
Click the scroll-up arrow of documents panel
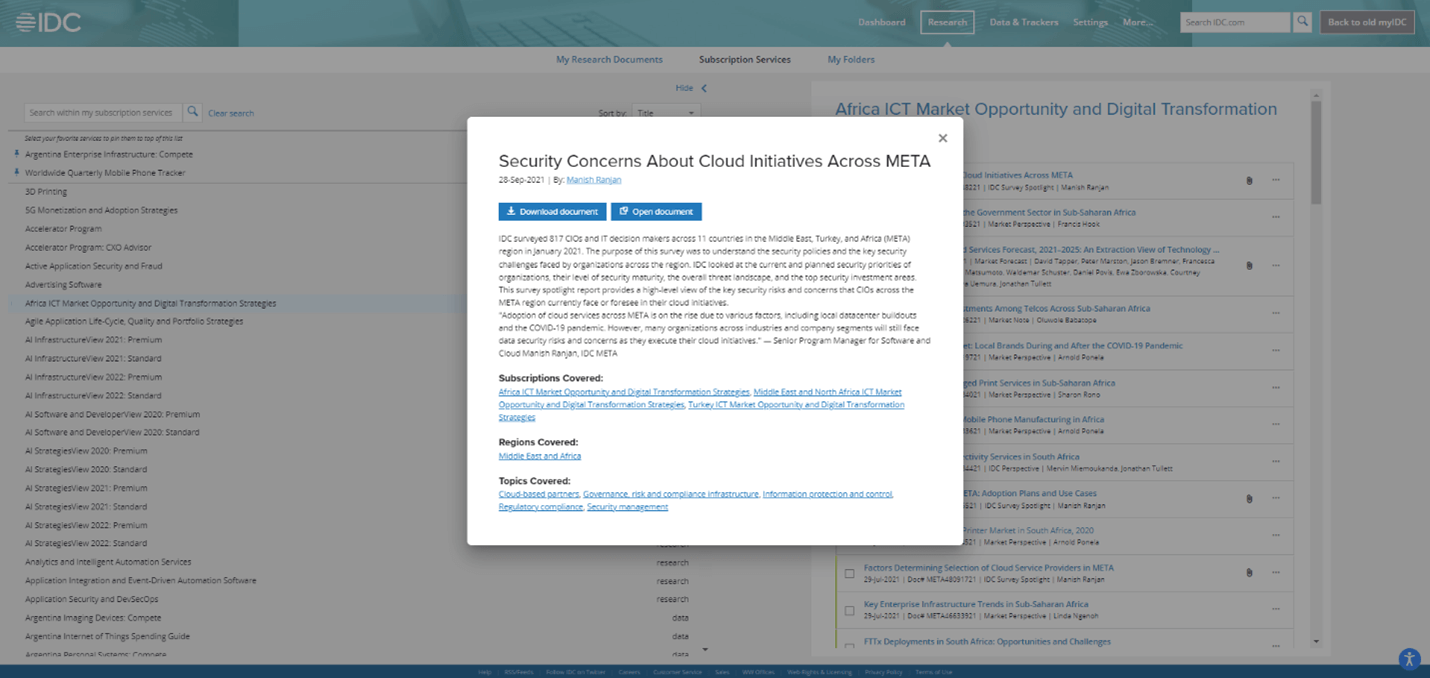1316,96
